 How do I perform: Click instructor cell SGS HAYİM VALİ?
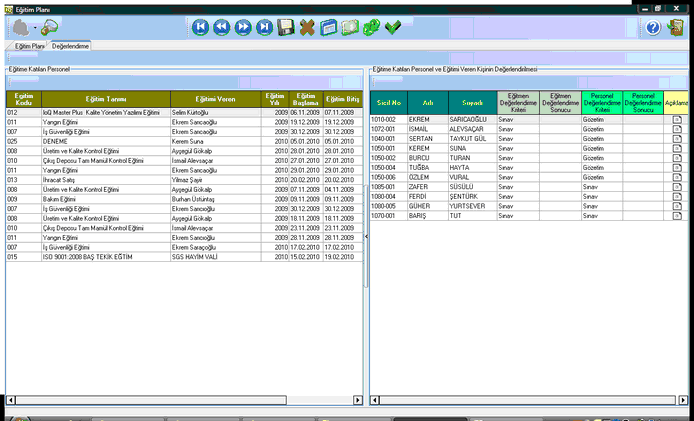[216, 257]
